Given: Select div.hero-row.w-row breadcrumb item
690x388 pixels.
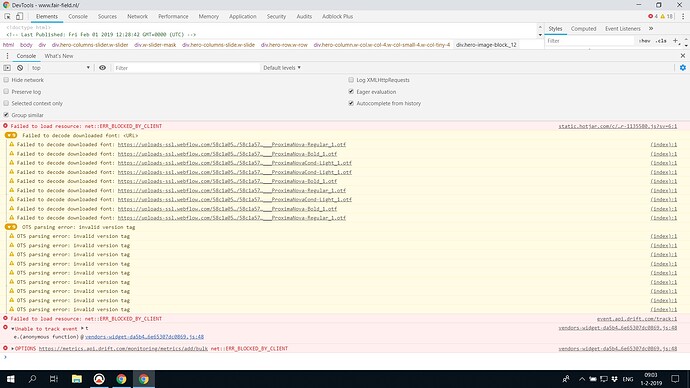Looking at the screenshot, I should coord(284,45).
